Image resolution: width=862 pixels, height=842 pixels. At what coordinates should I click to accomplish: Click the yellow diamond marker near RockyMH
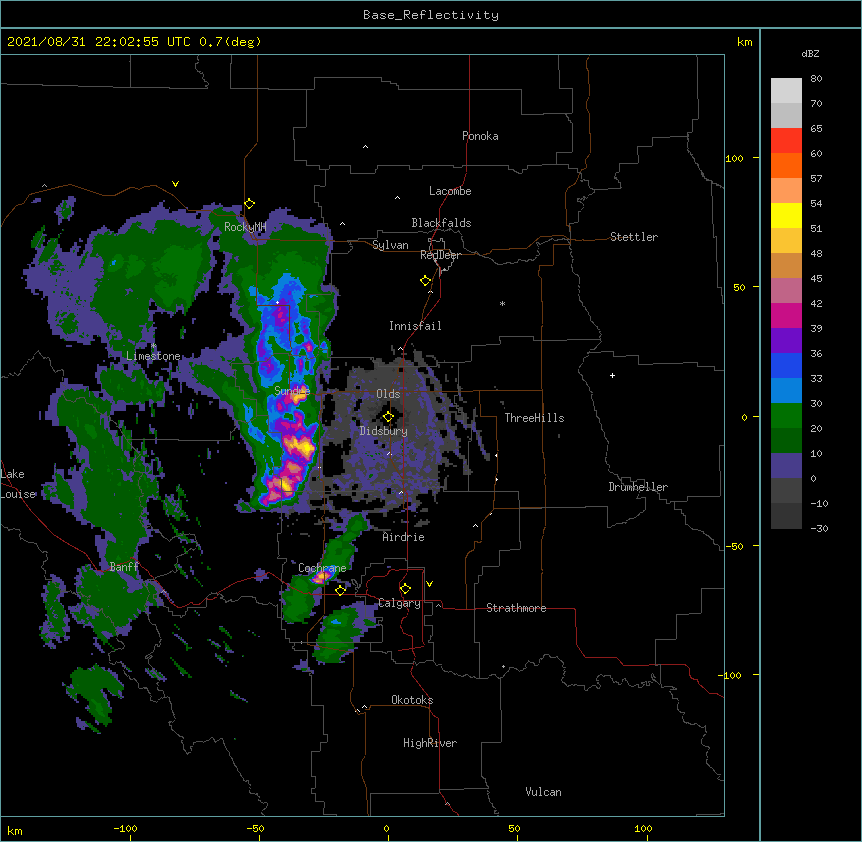250,203
